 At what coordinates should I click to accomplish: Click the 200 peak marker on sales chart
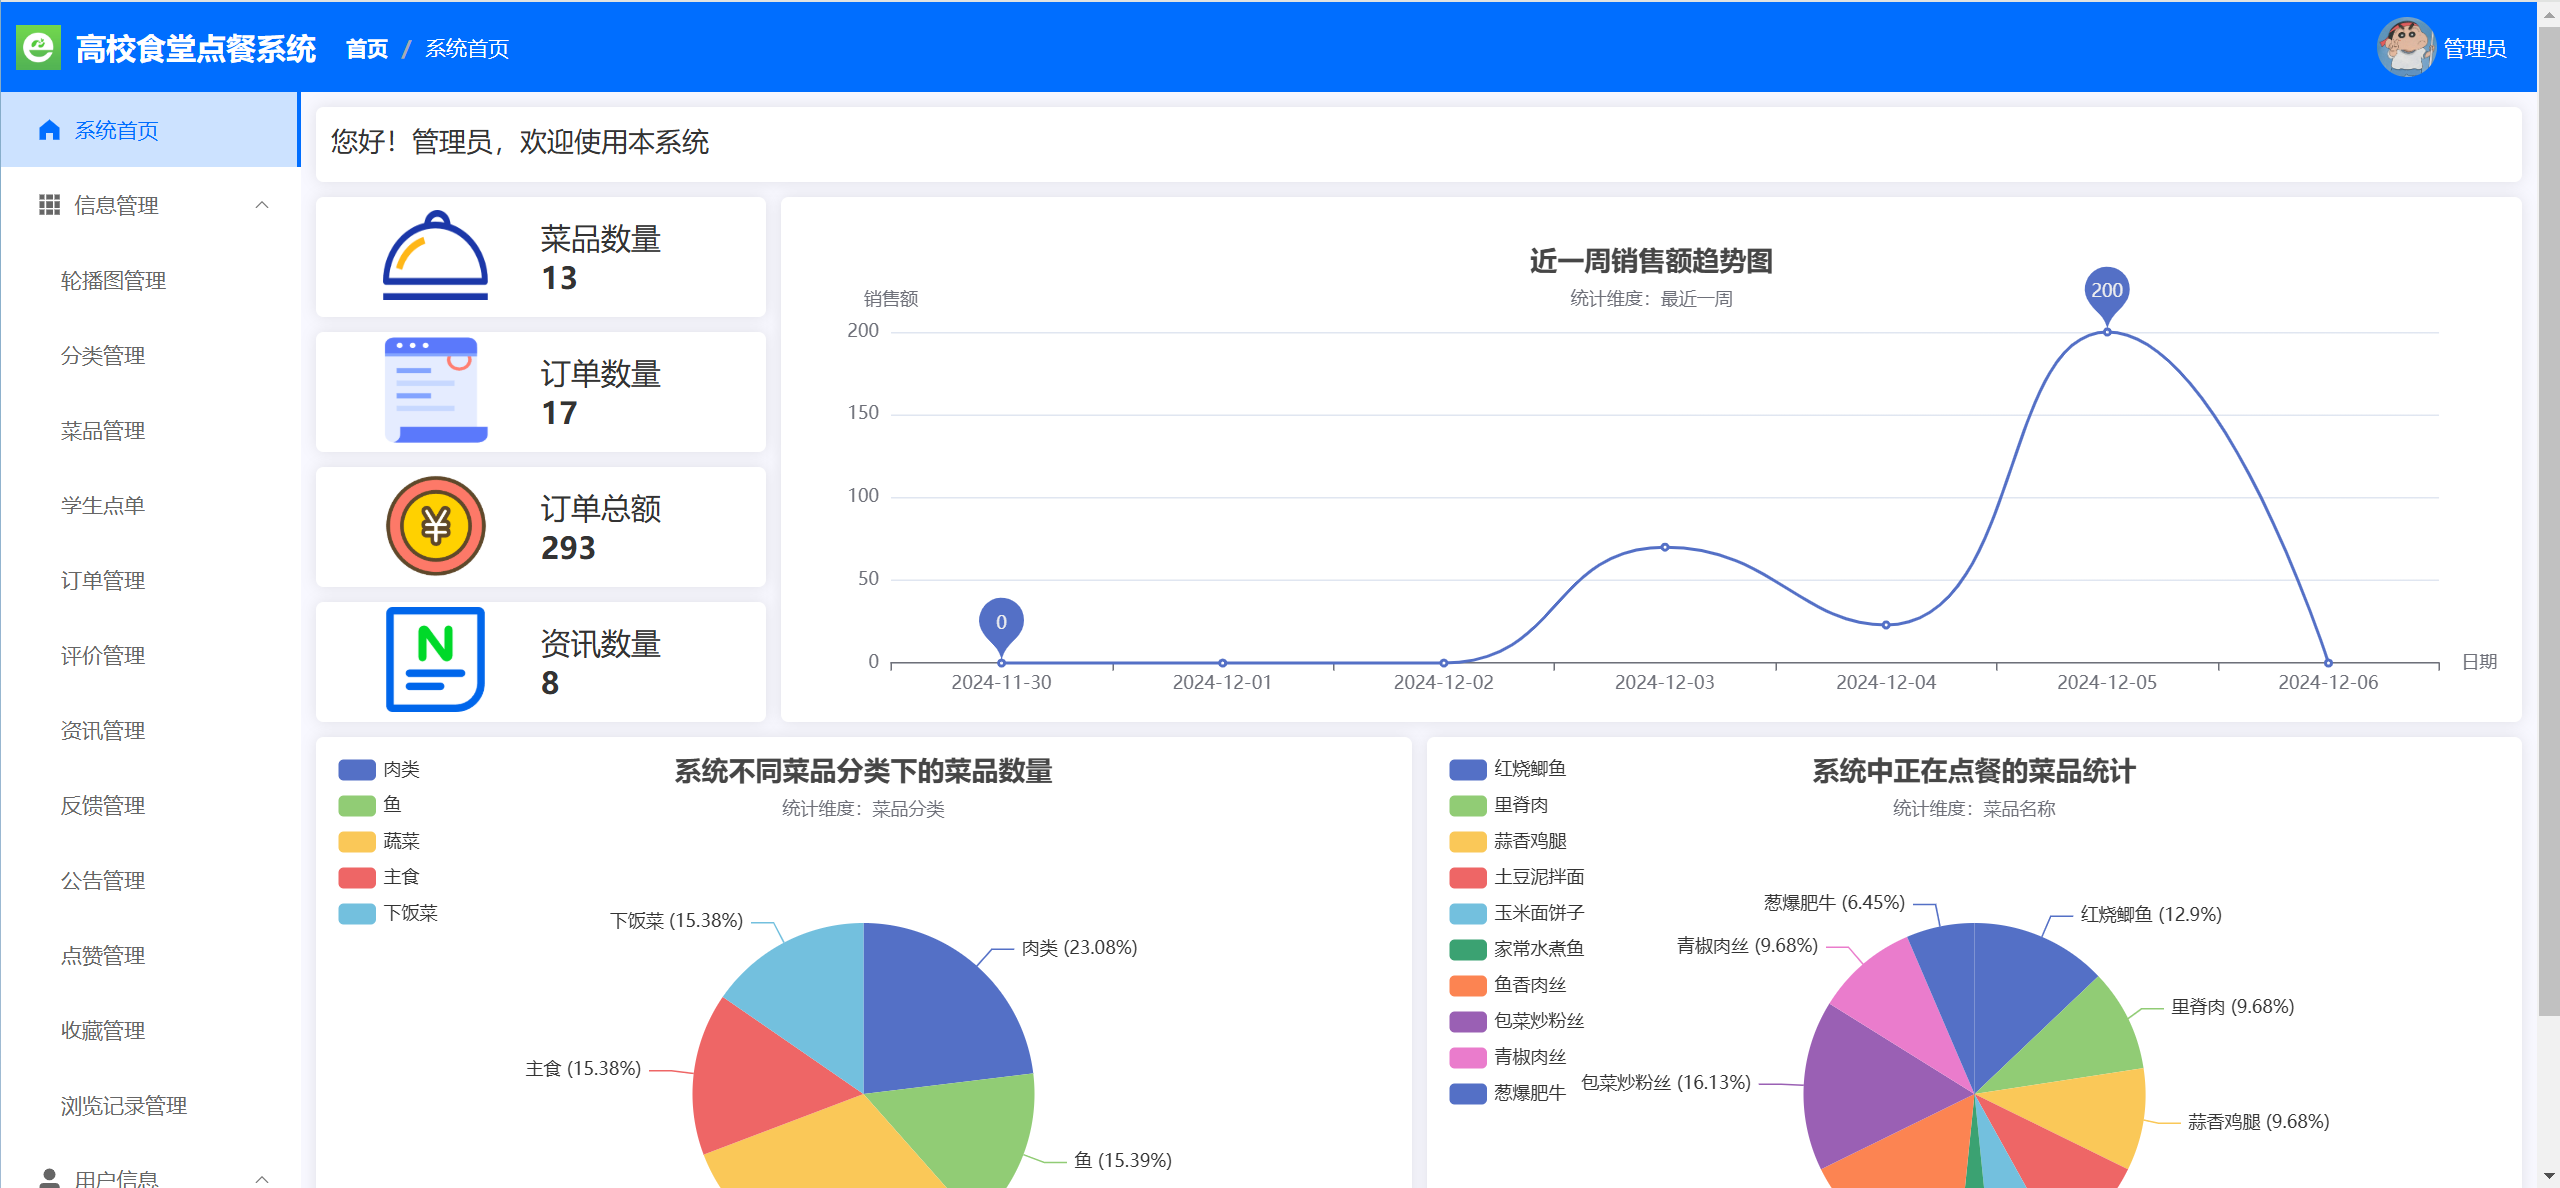(x=2106, y=291)
